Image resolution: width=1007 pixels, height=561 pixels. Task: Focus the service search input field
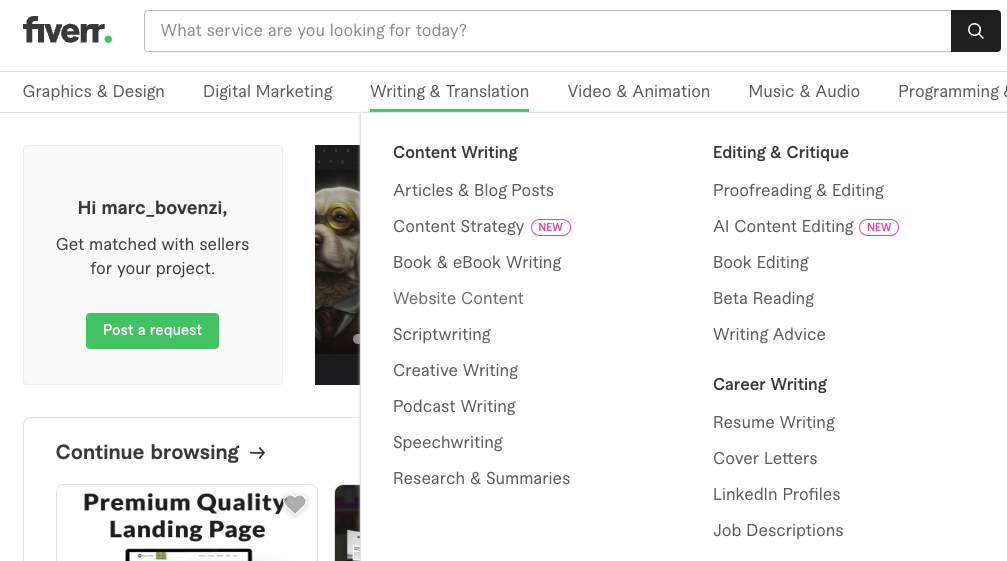click(548, 31)
